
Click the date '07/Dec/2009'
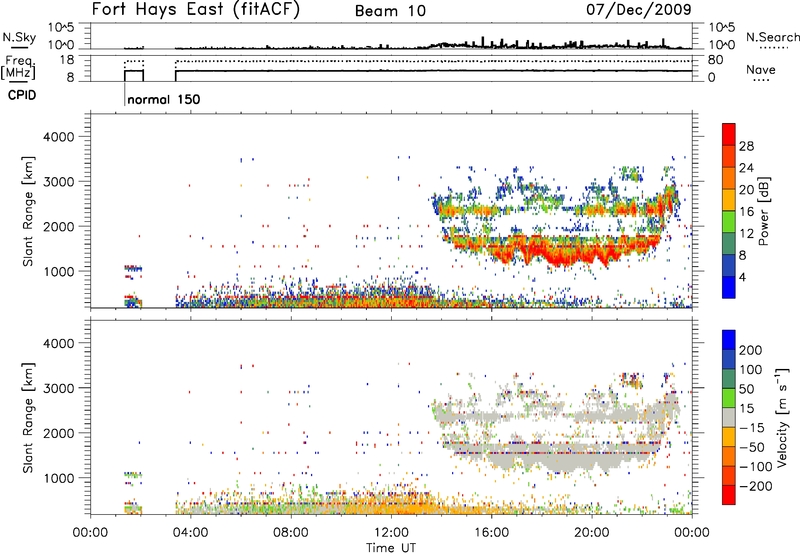[x=639, y=9]
